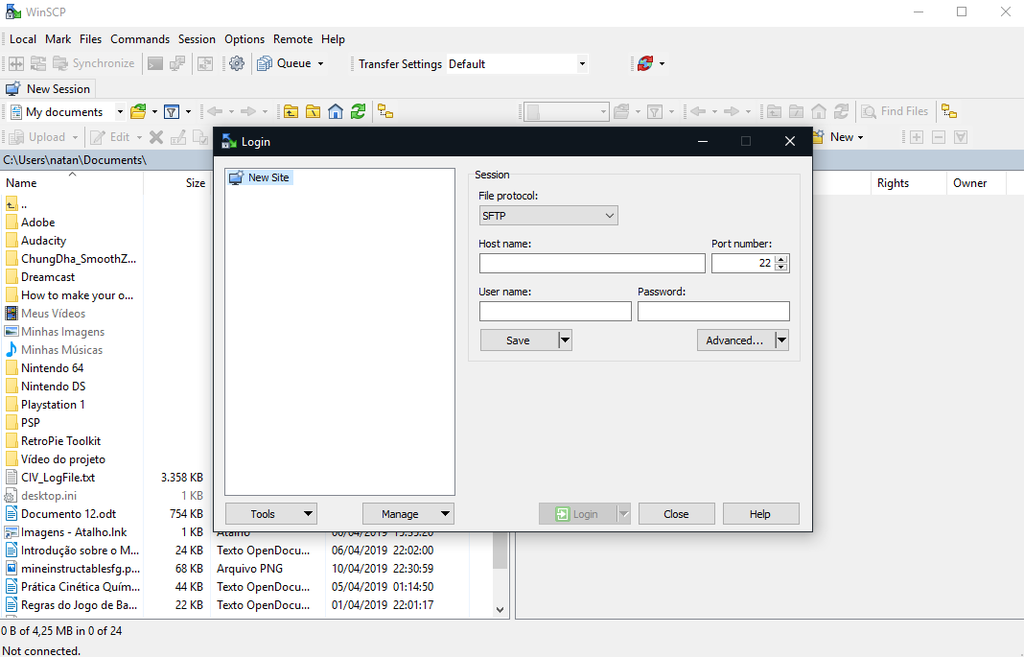Click the Save button in Login dialog

[x=519, y=340]
